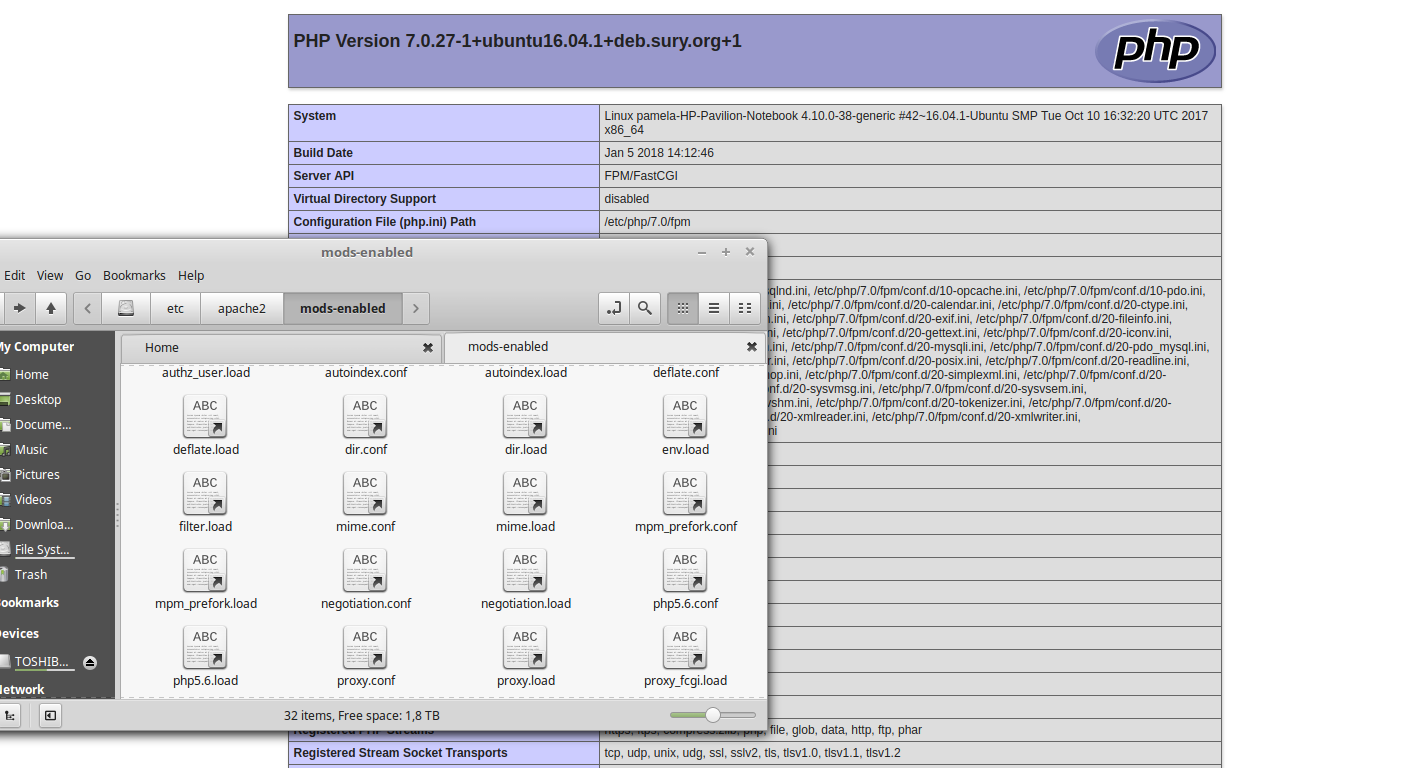The image size is (1415, 768).
Task: Show earlier path segments with left chevron
Action: pyautogui.click(x=88, y=308)
